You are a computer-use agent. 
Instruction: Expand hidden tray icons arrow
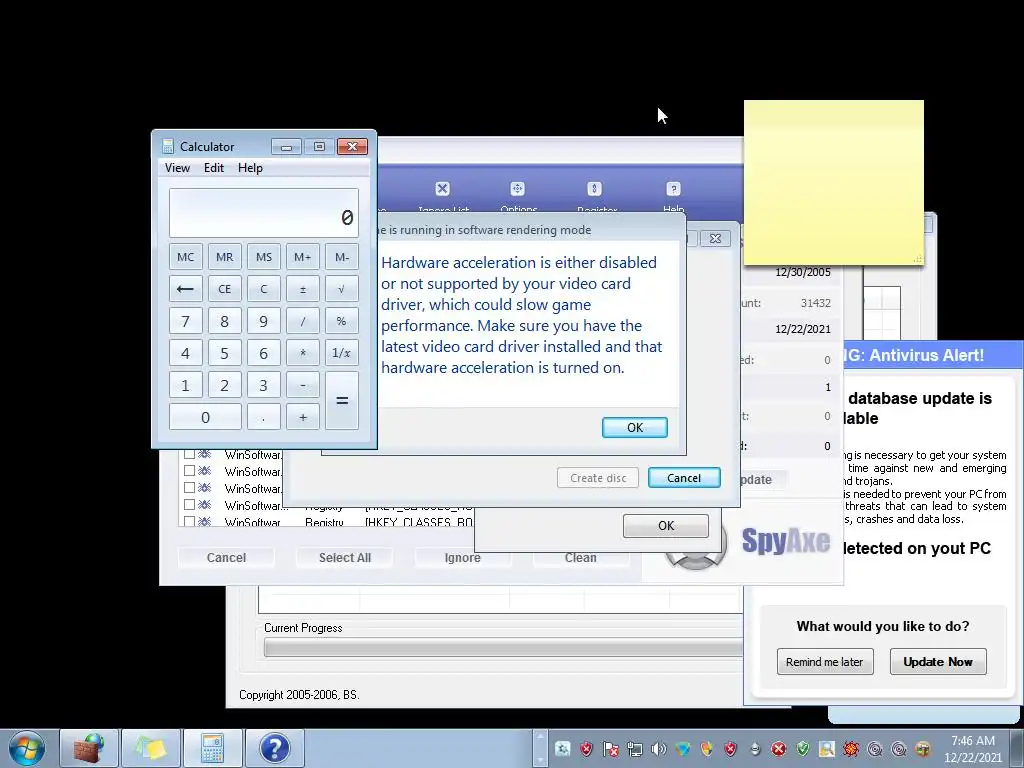pos(539,748)
